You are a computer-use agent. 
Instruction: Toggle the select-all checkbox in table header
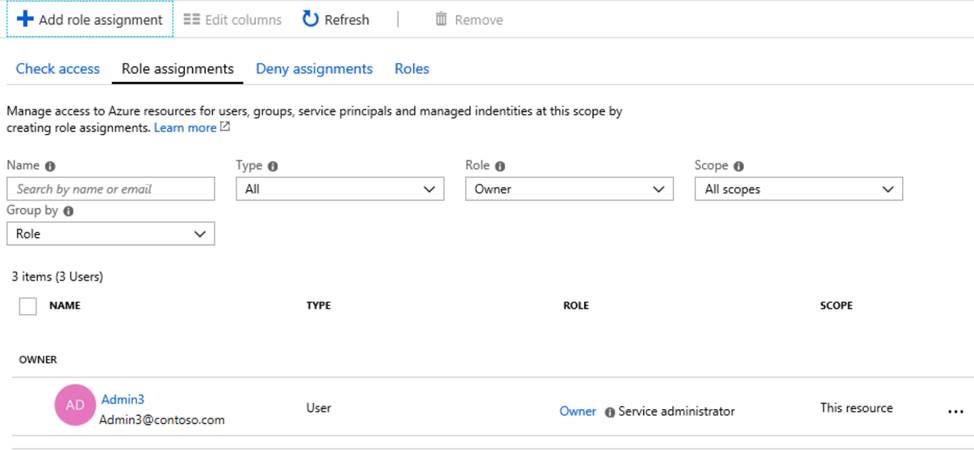[x=28, y=306]
